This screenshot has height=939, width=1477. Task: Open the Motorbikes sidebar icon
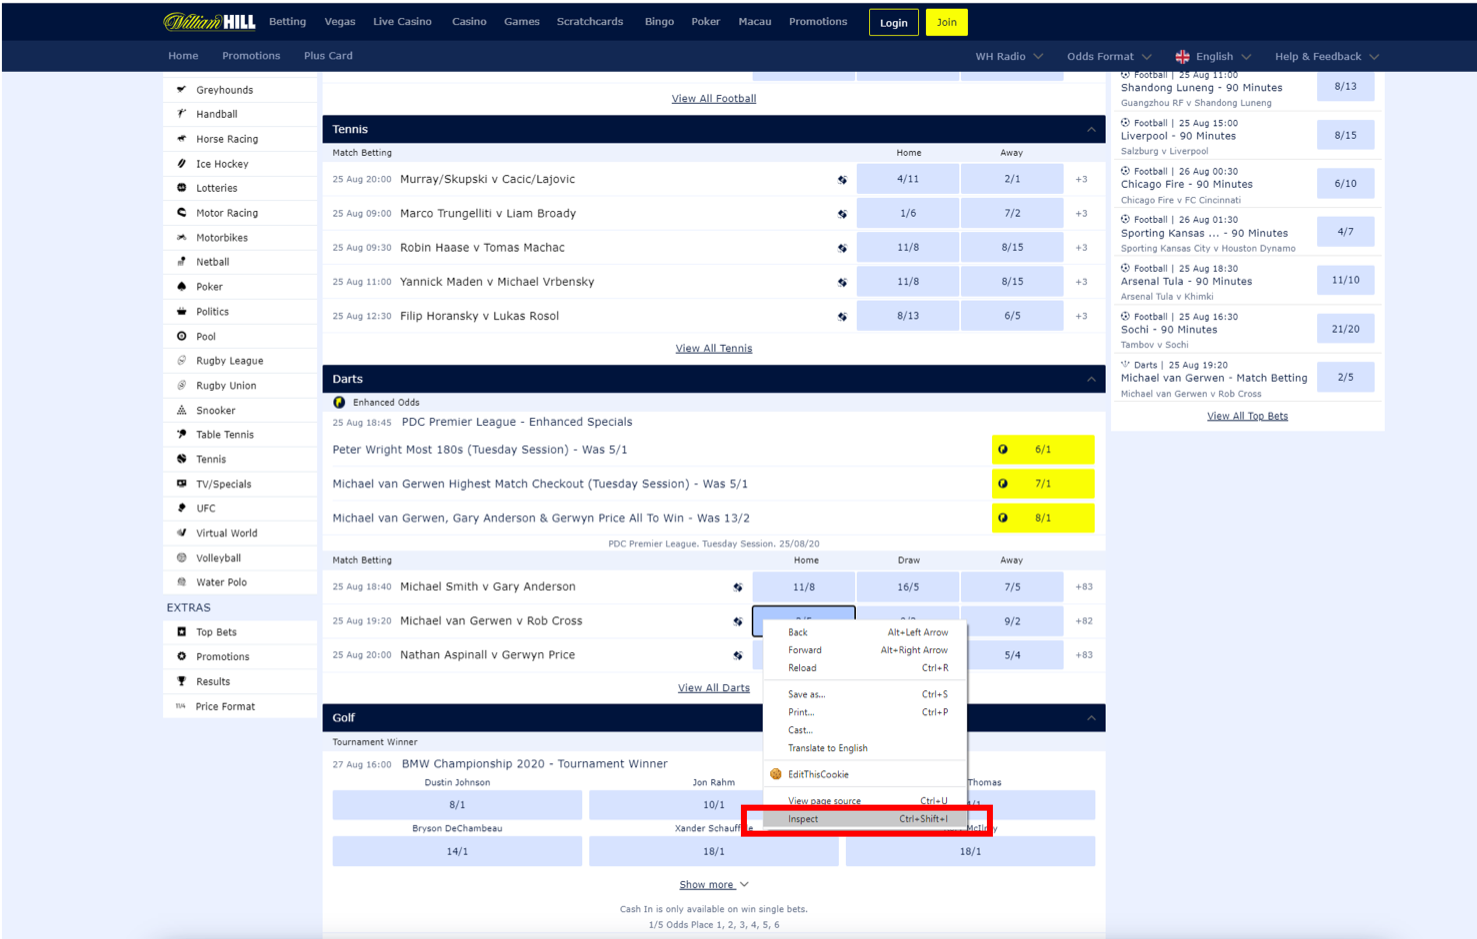(181, 237)
